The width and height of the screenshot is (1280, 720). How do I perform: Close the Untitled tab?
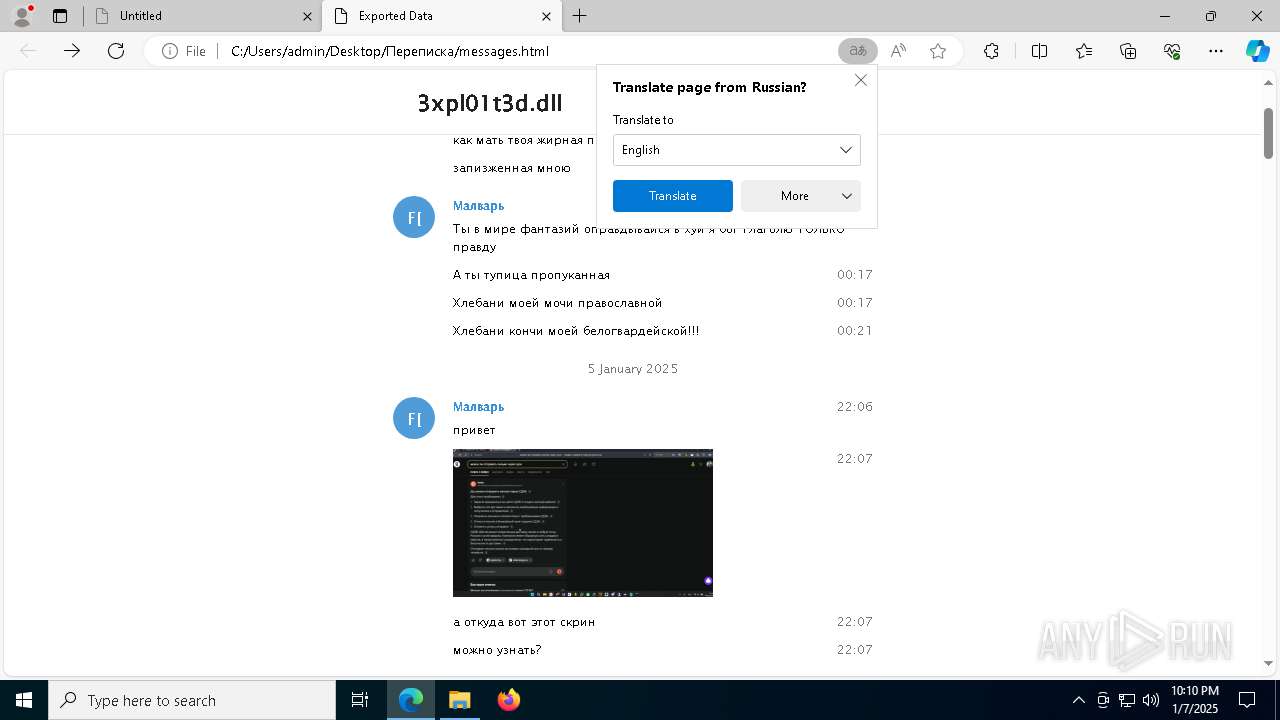(x=307, y=16)
